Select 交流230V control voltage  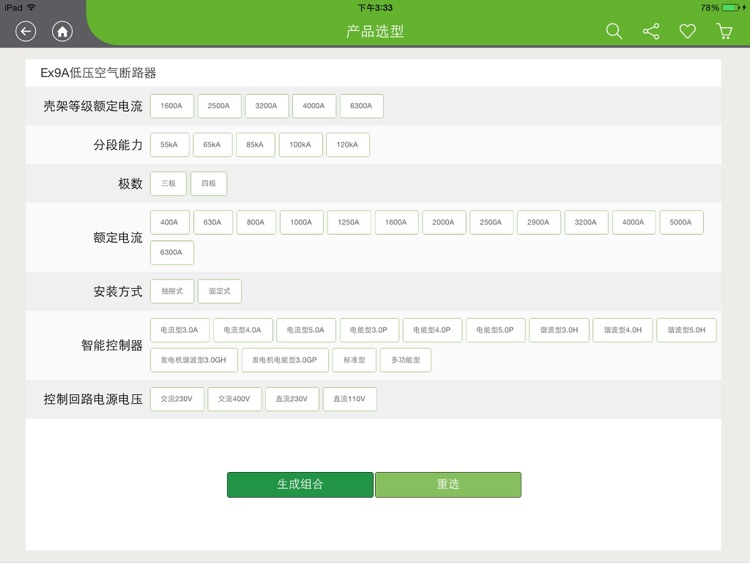pos(177,399)
